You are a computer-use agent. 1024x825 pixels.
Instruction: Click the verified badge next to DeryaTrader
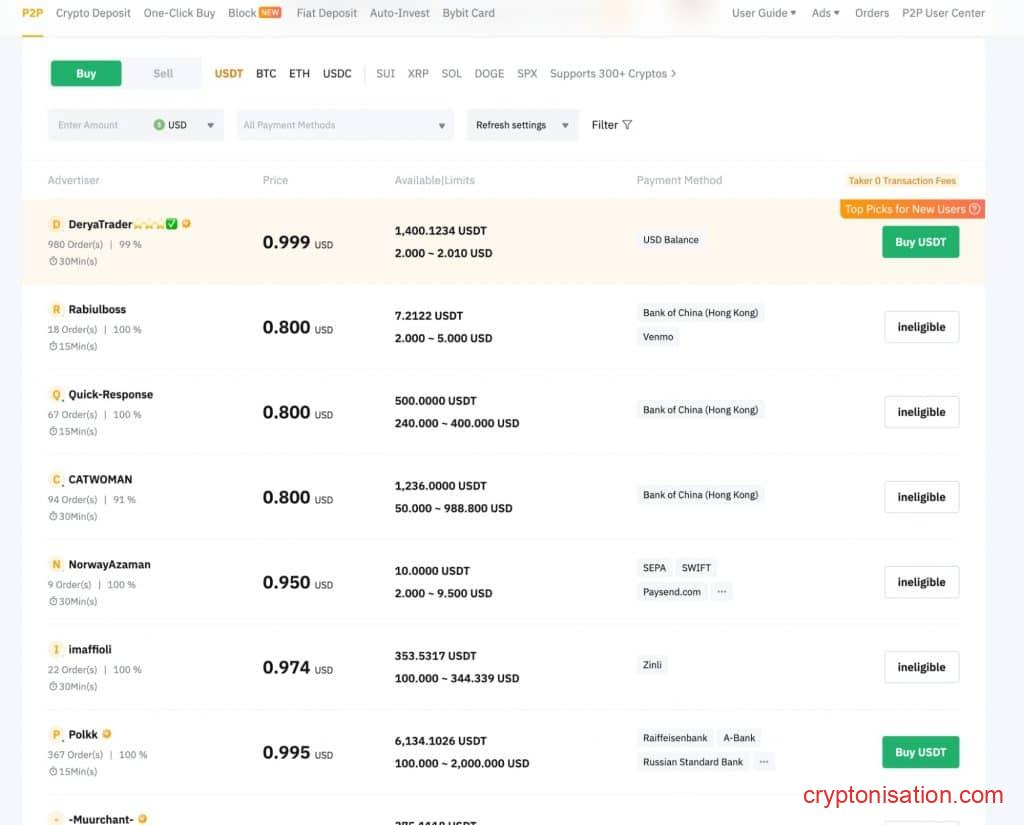[171, 224]
